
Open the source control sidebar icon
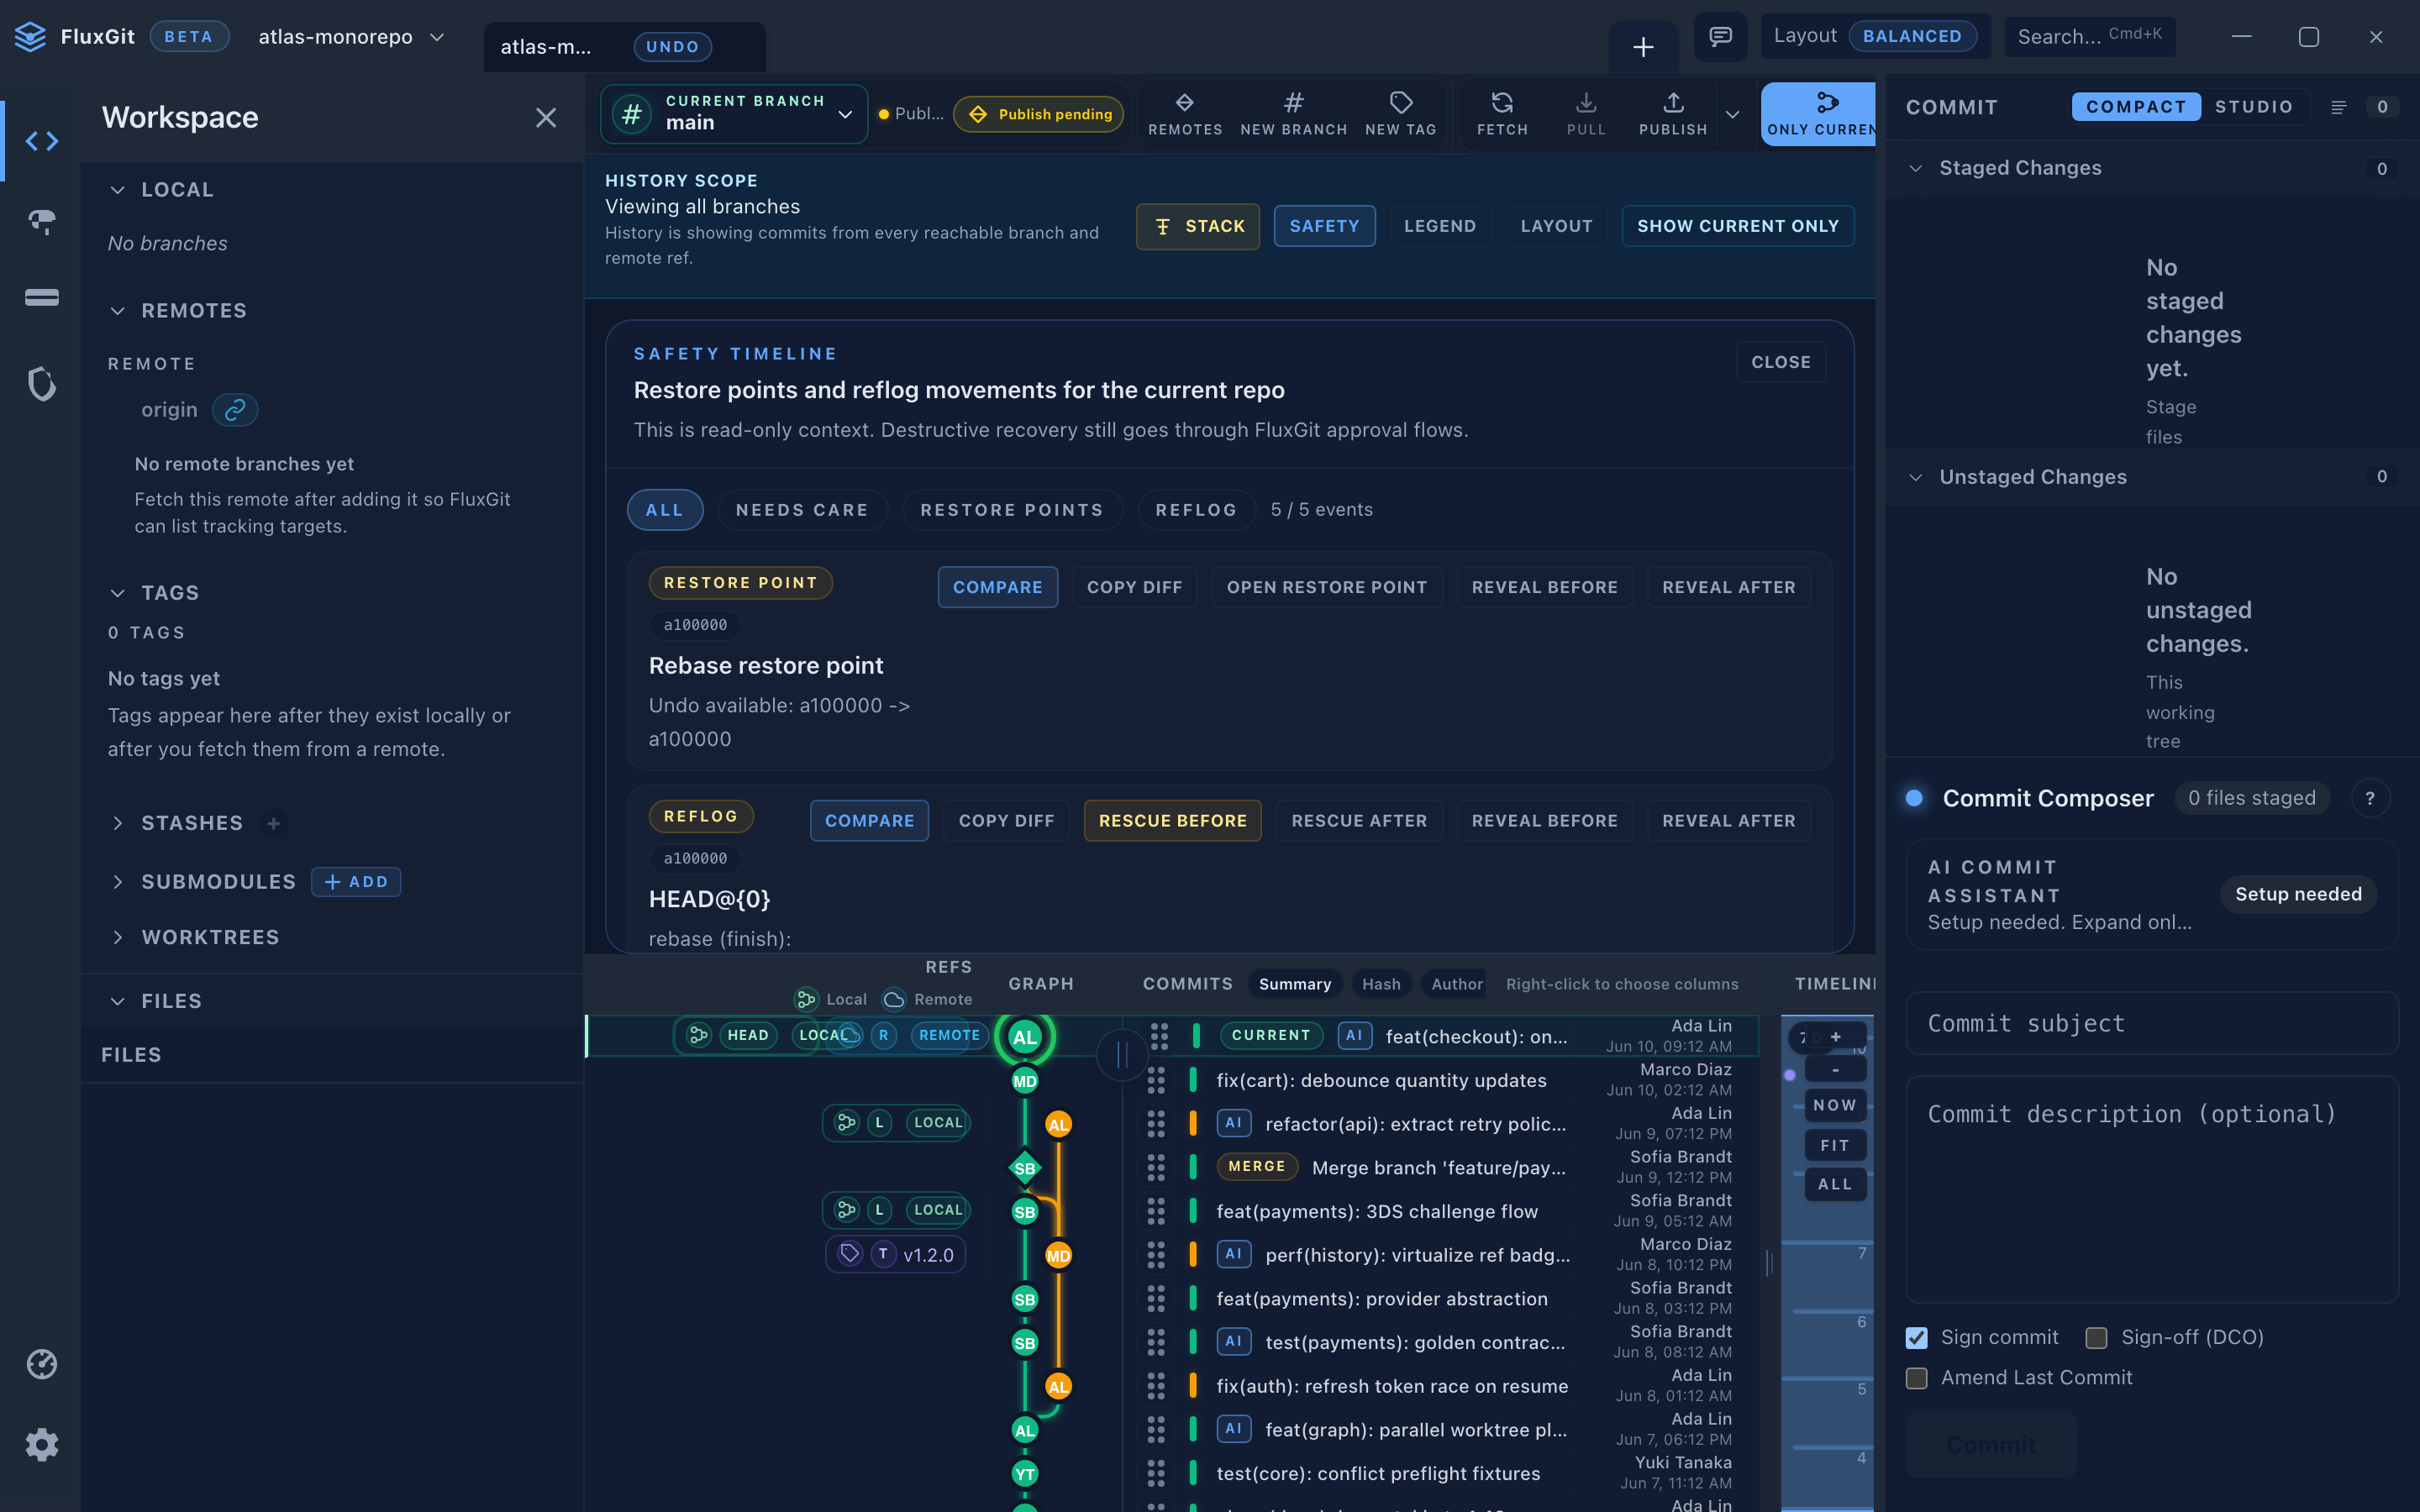click(x=41, y=141)
